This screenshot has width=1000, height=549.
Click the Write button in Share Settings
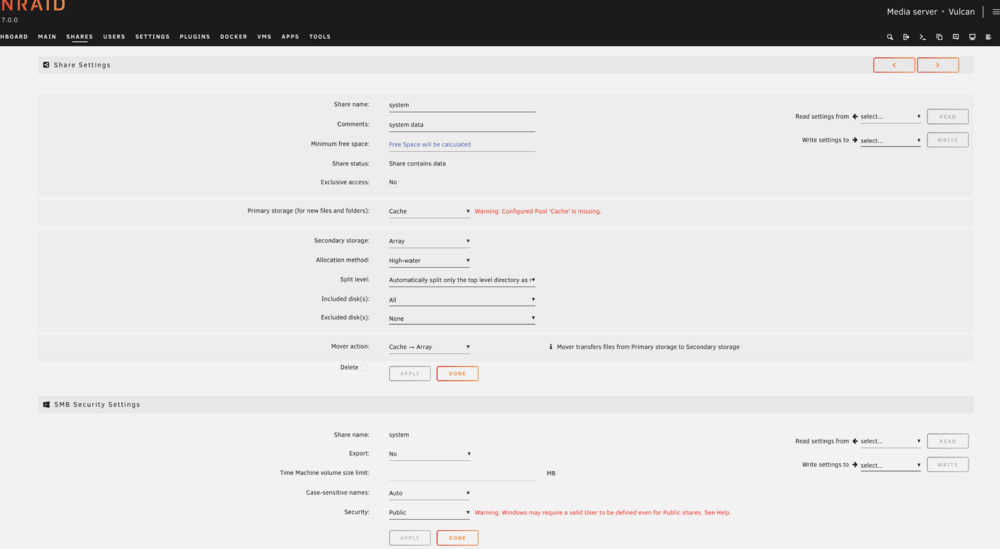(x=948, y=140)
